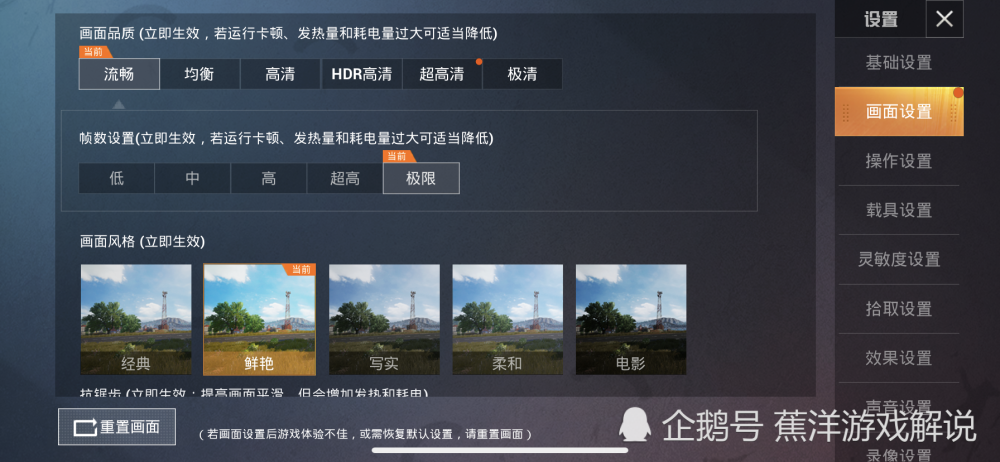Select 均衡 graphics quality
The width and height of the screenshot is (1000, 462).
(200, 74)
